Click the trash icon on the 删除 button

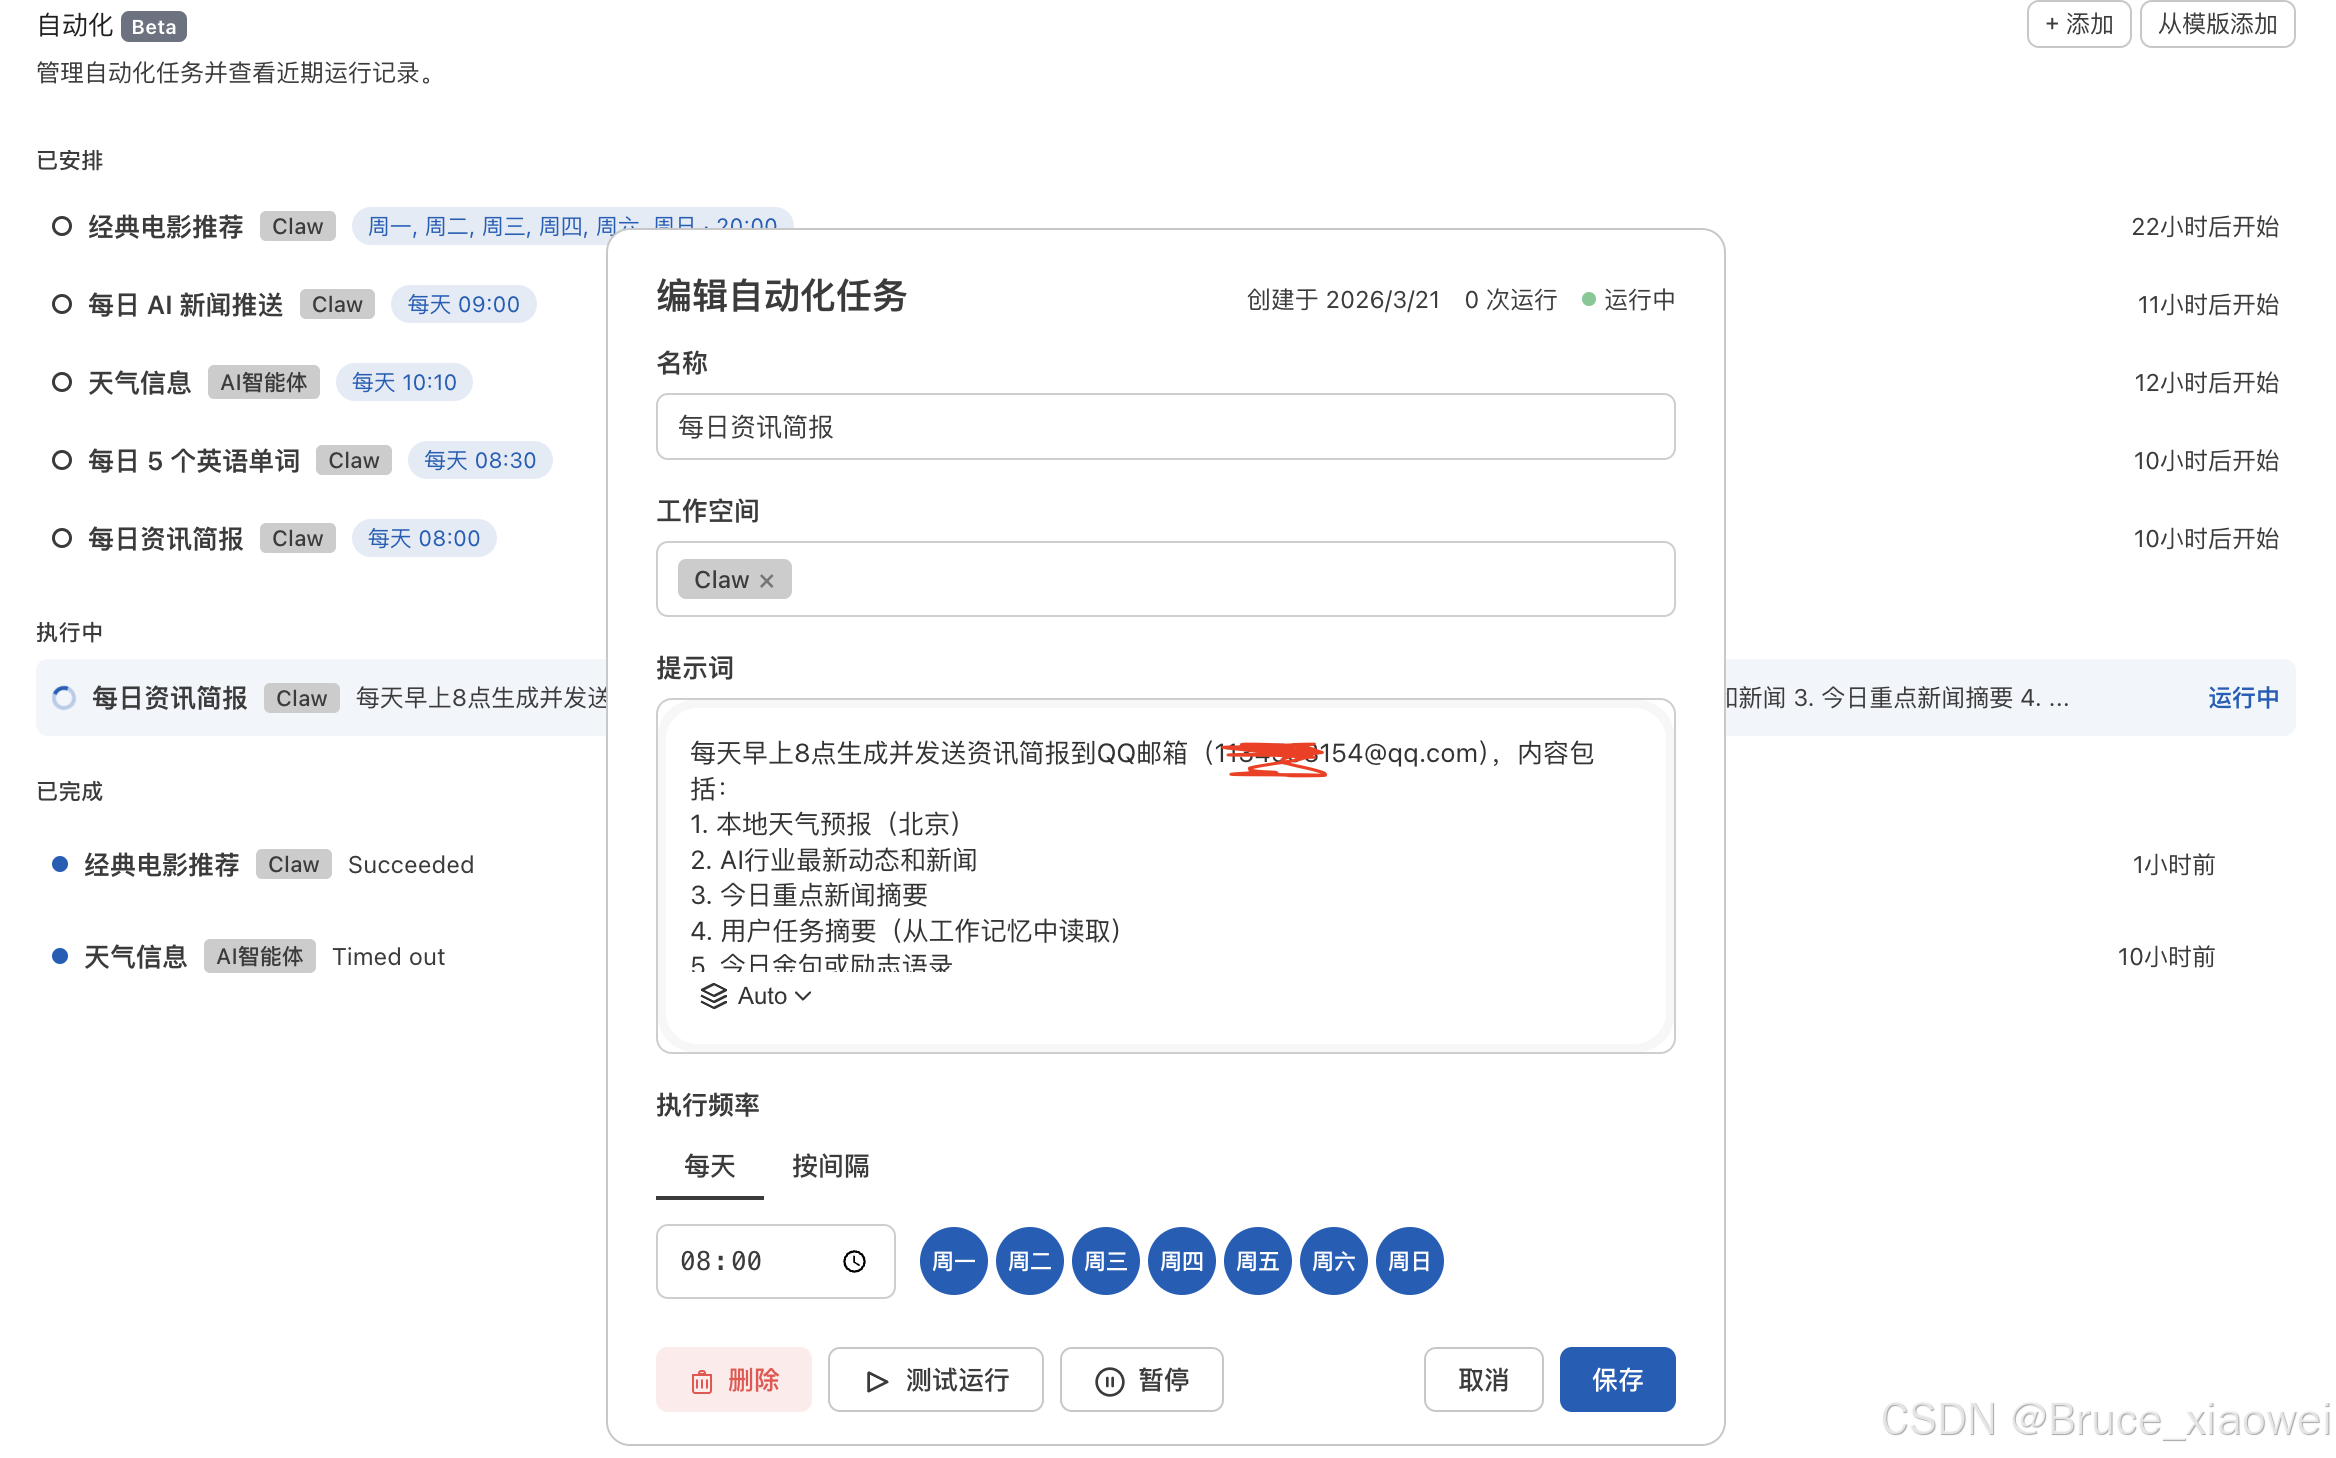(x=703, y=1380)
